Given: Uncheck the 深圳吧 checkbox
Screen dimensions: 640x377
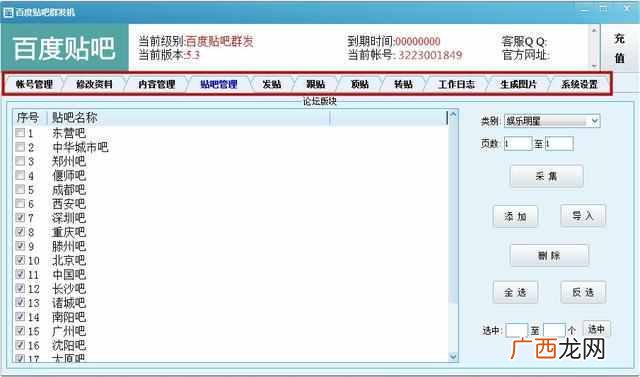Looking at the screenshot, I should pos(20,217).
